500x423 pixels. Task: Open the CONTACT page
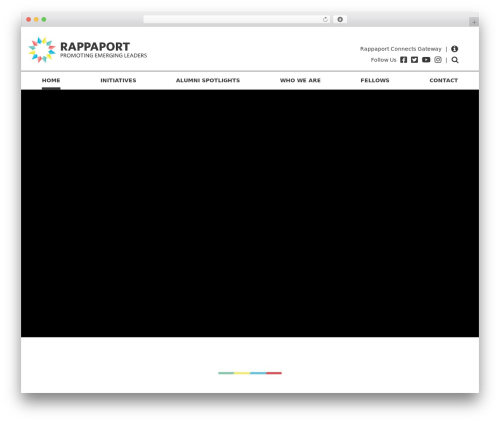(x=444, y=80)
